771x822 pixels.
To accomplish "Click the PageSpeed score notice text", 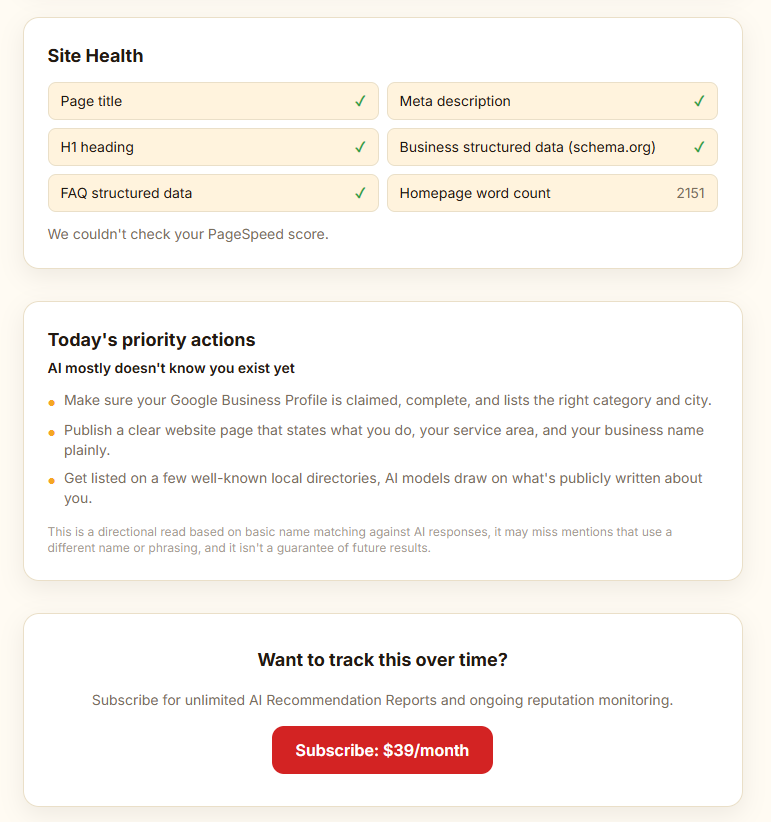I will click(x=188, y=234).
